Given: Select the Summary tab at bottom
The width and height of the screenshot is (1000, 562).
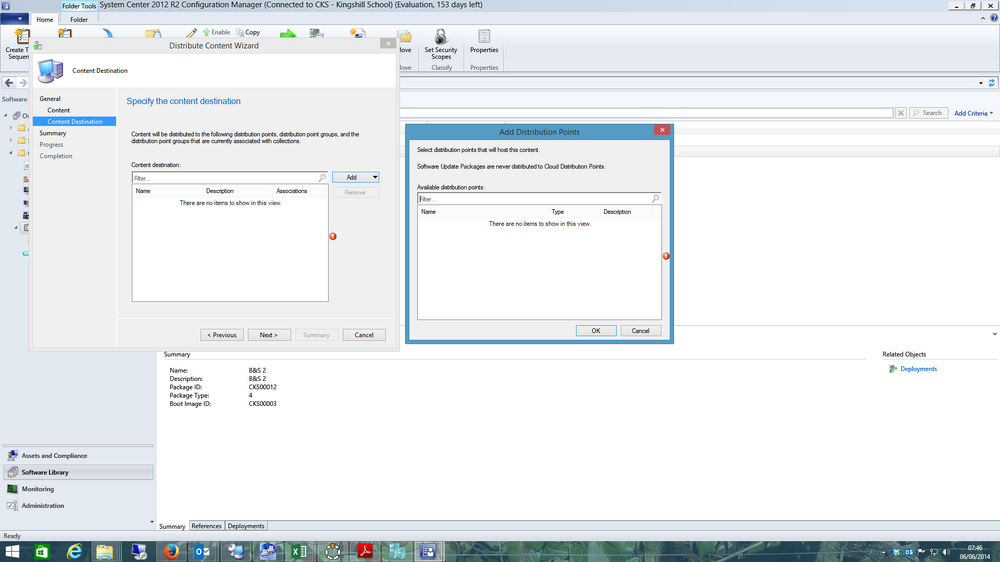Looking at the screenshot, I should [172, 526].
